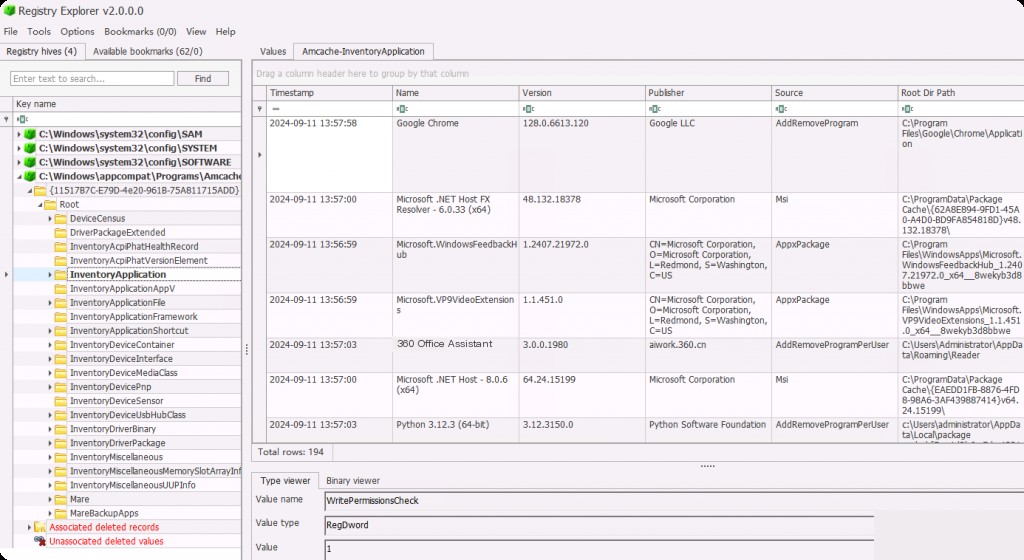Screen dimensions: 1024x560
Task: Open the Options menu
Action: click(x=77, y=31)
